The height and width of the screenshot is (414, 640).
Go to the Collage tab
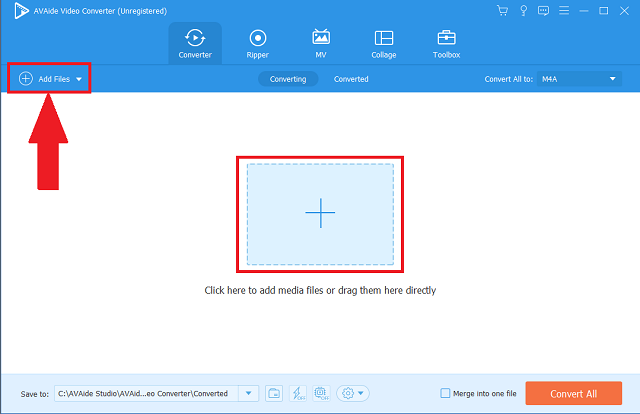pyautogui.click(x=384, y=43)
